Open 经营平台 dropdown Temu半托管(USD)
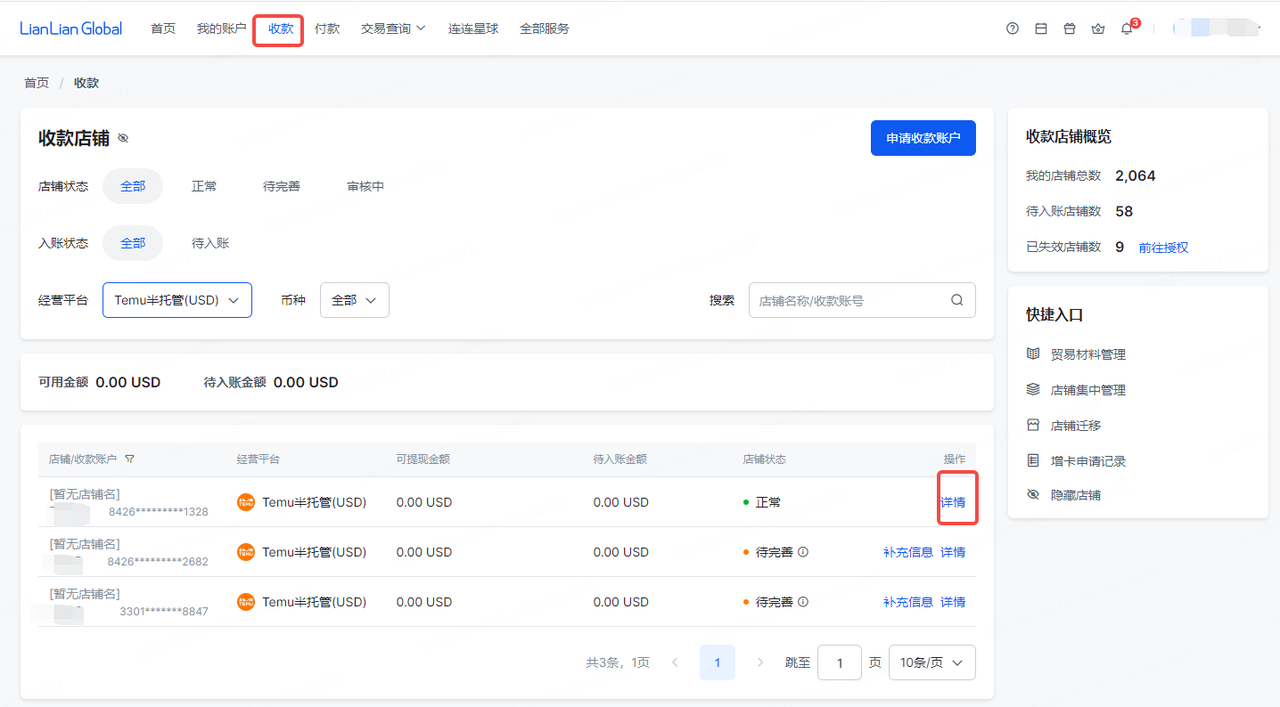Screen dimensions: 1280x707 tap(177, 300)
